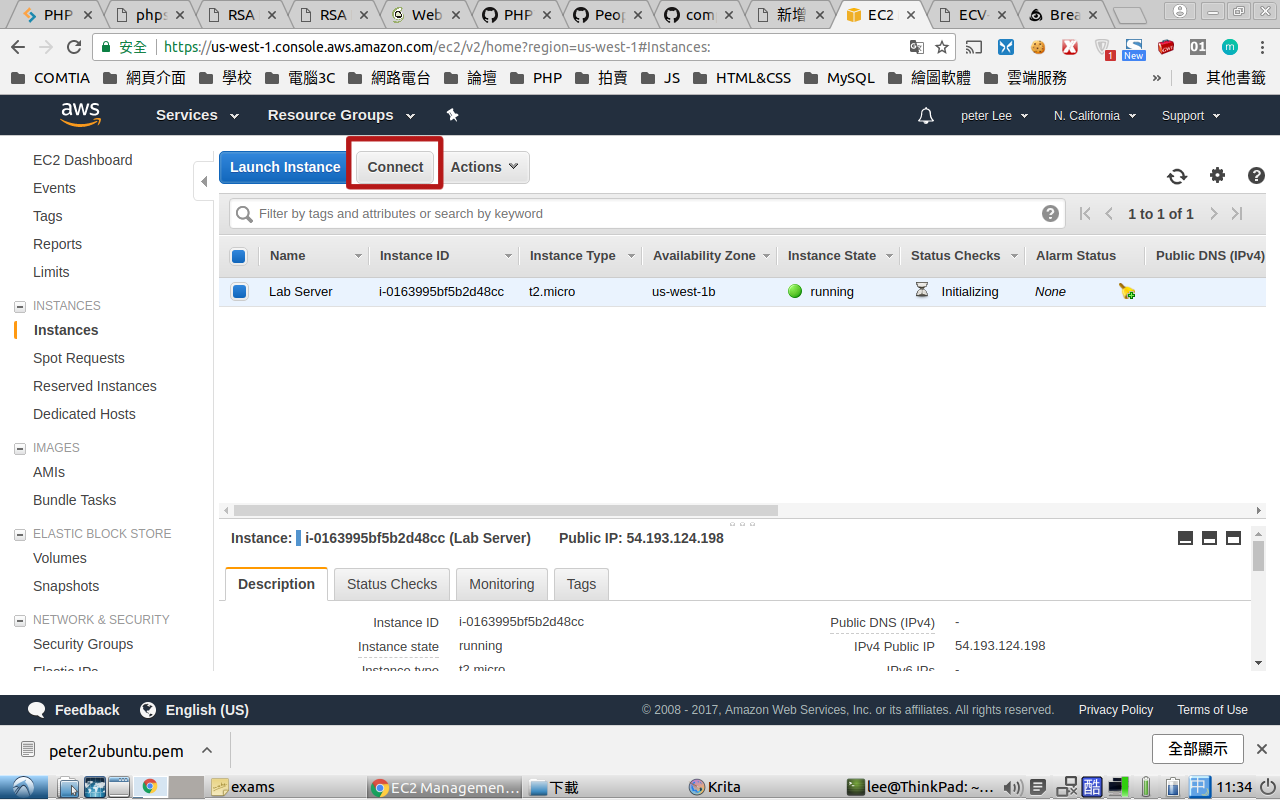Toggle the select-all instances checkbox
Viewport: 1280px width, 800px height.
pyautogui.click(x=239, y=256)
